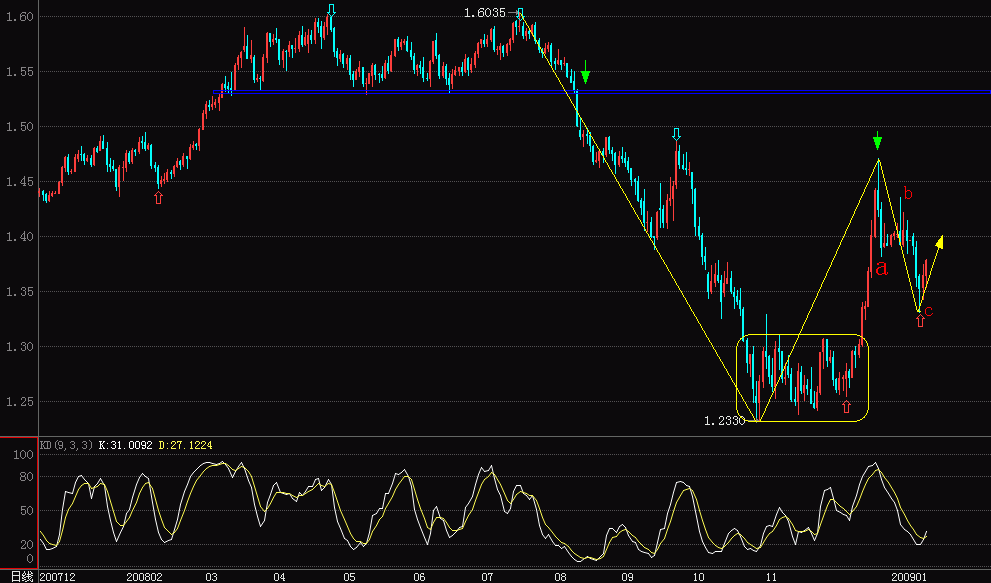
Task: Click the red wave label c
Action: tap(930, 311)
